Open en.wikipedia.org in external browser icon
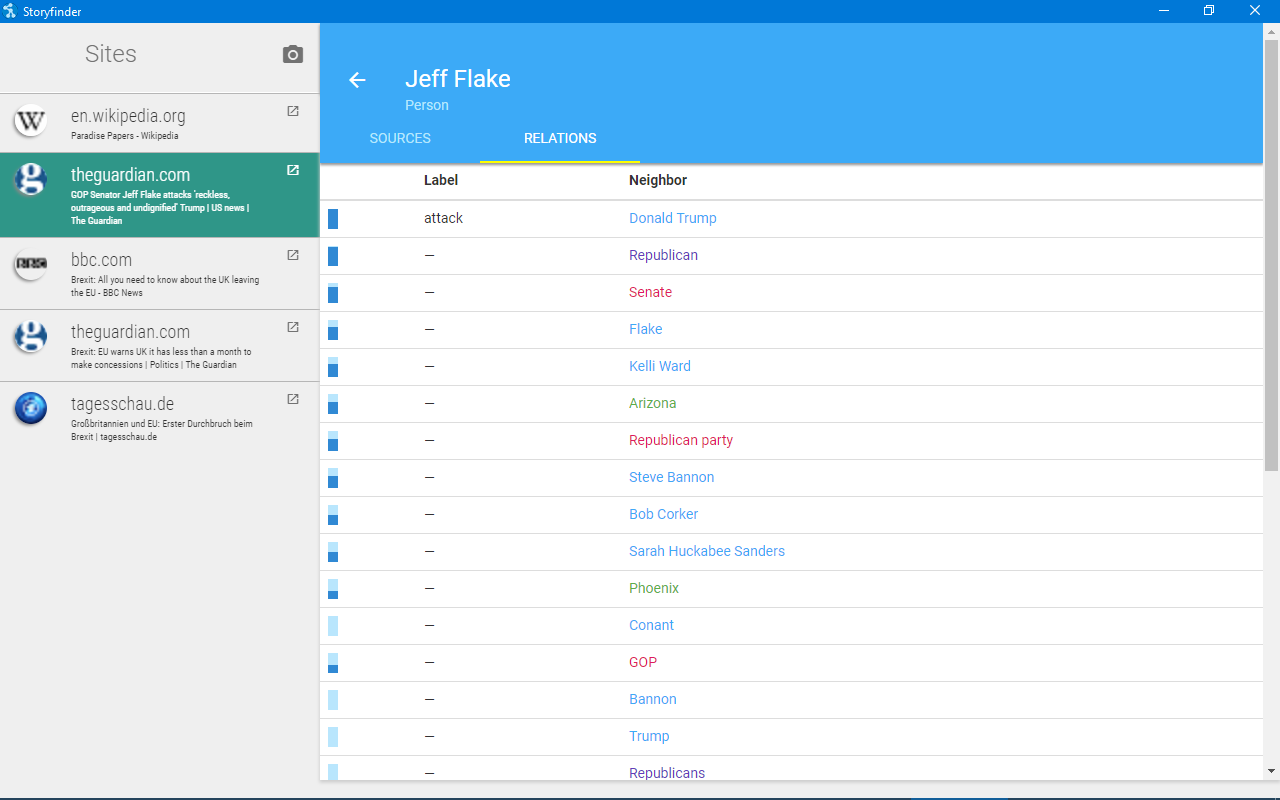This screenshot has width=1280, height=800. (293, 111)
